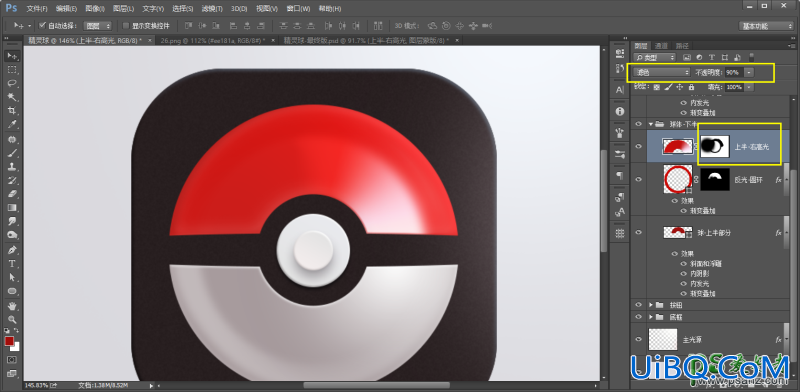Select the Eyedropper tool

(12, 124)
